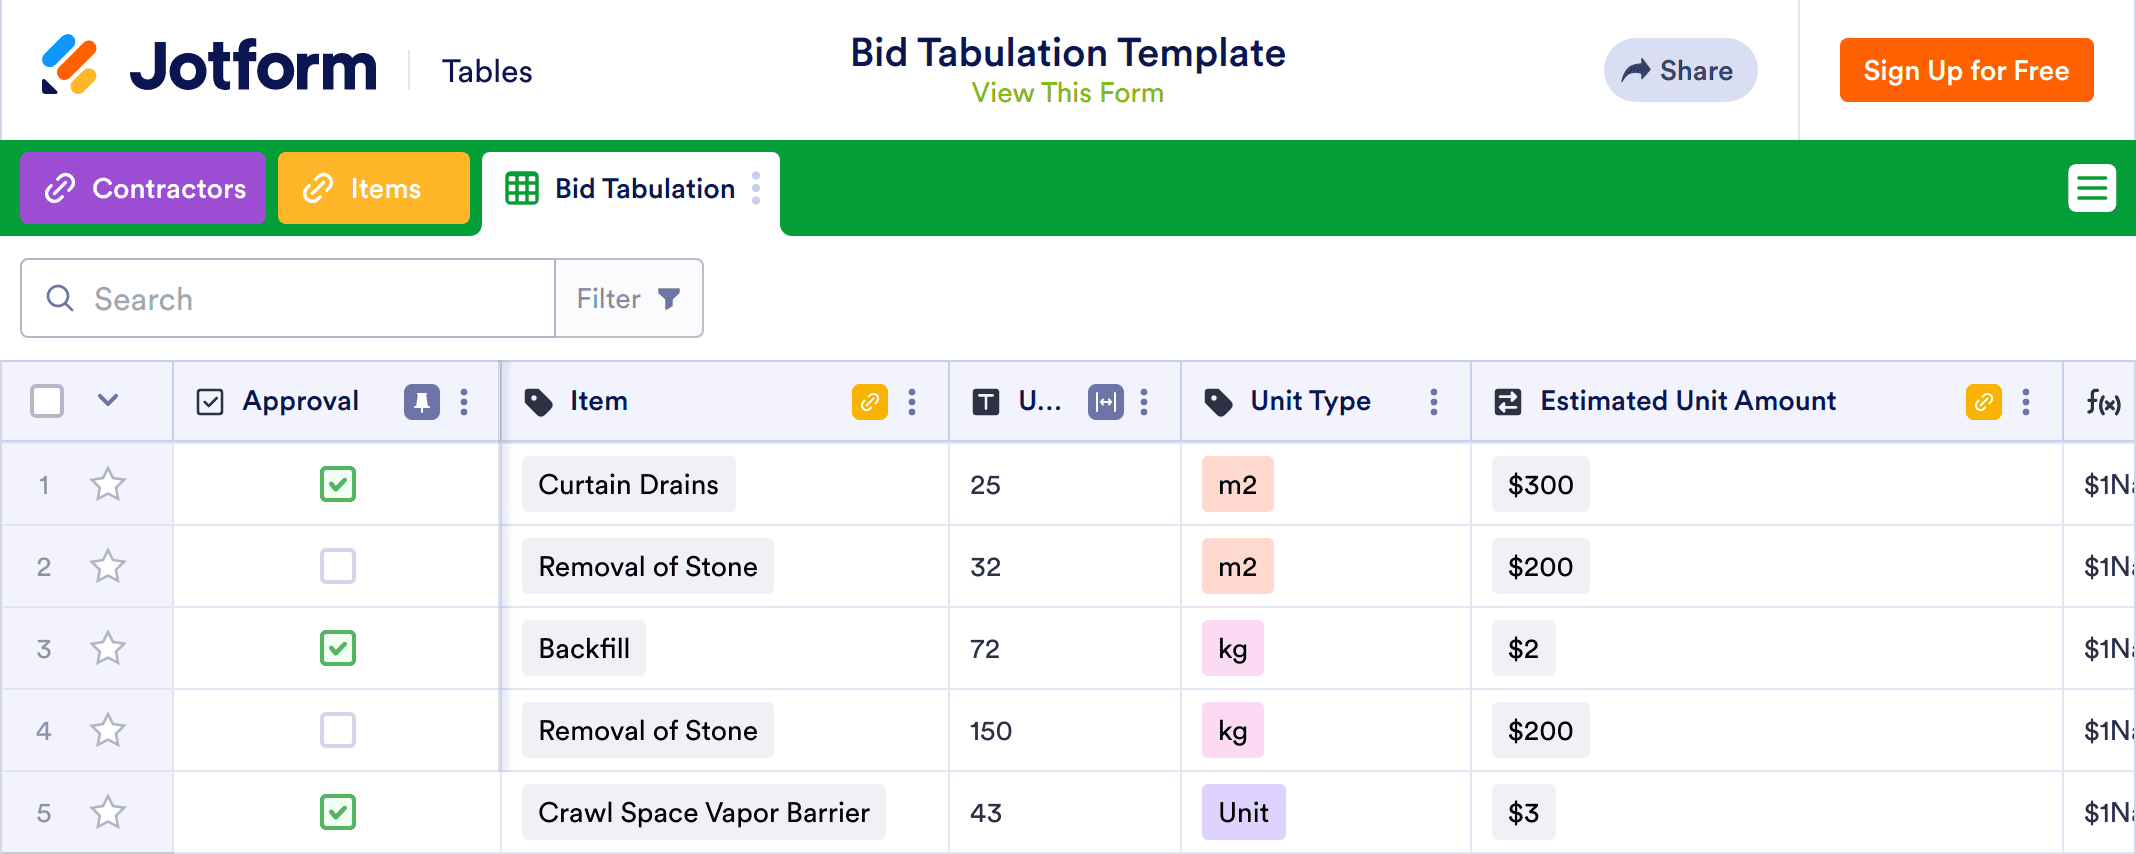Viewport: 2136px width, 854px height.
Task: Click the Jotform logo
Action: [x=209, y=66]
